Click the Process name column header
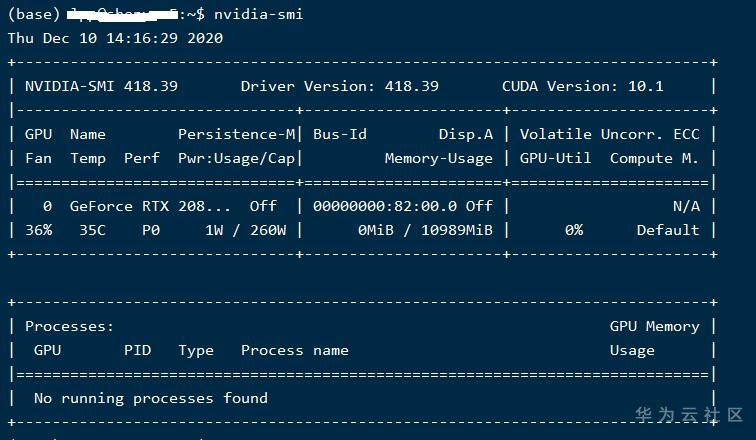756x440 pixels. (294, 350)
